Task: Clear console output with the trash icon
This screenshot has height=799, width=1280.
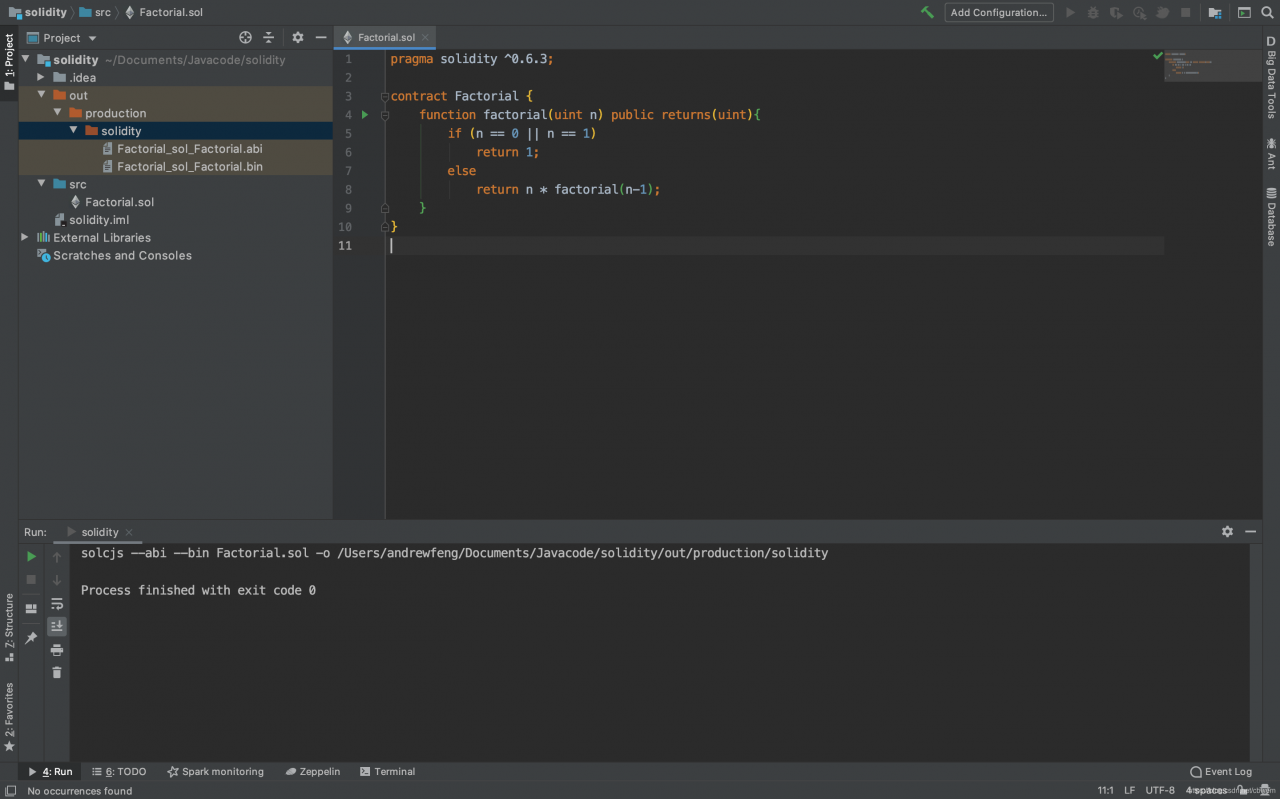Action: click(57, 673)
